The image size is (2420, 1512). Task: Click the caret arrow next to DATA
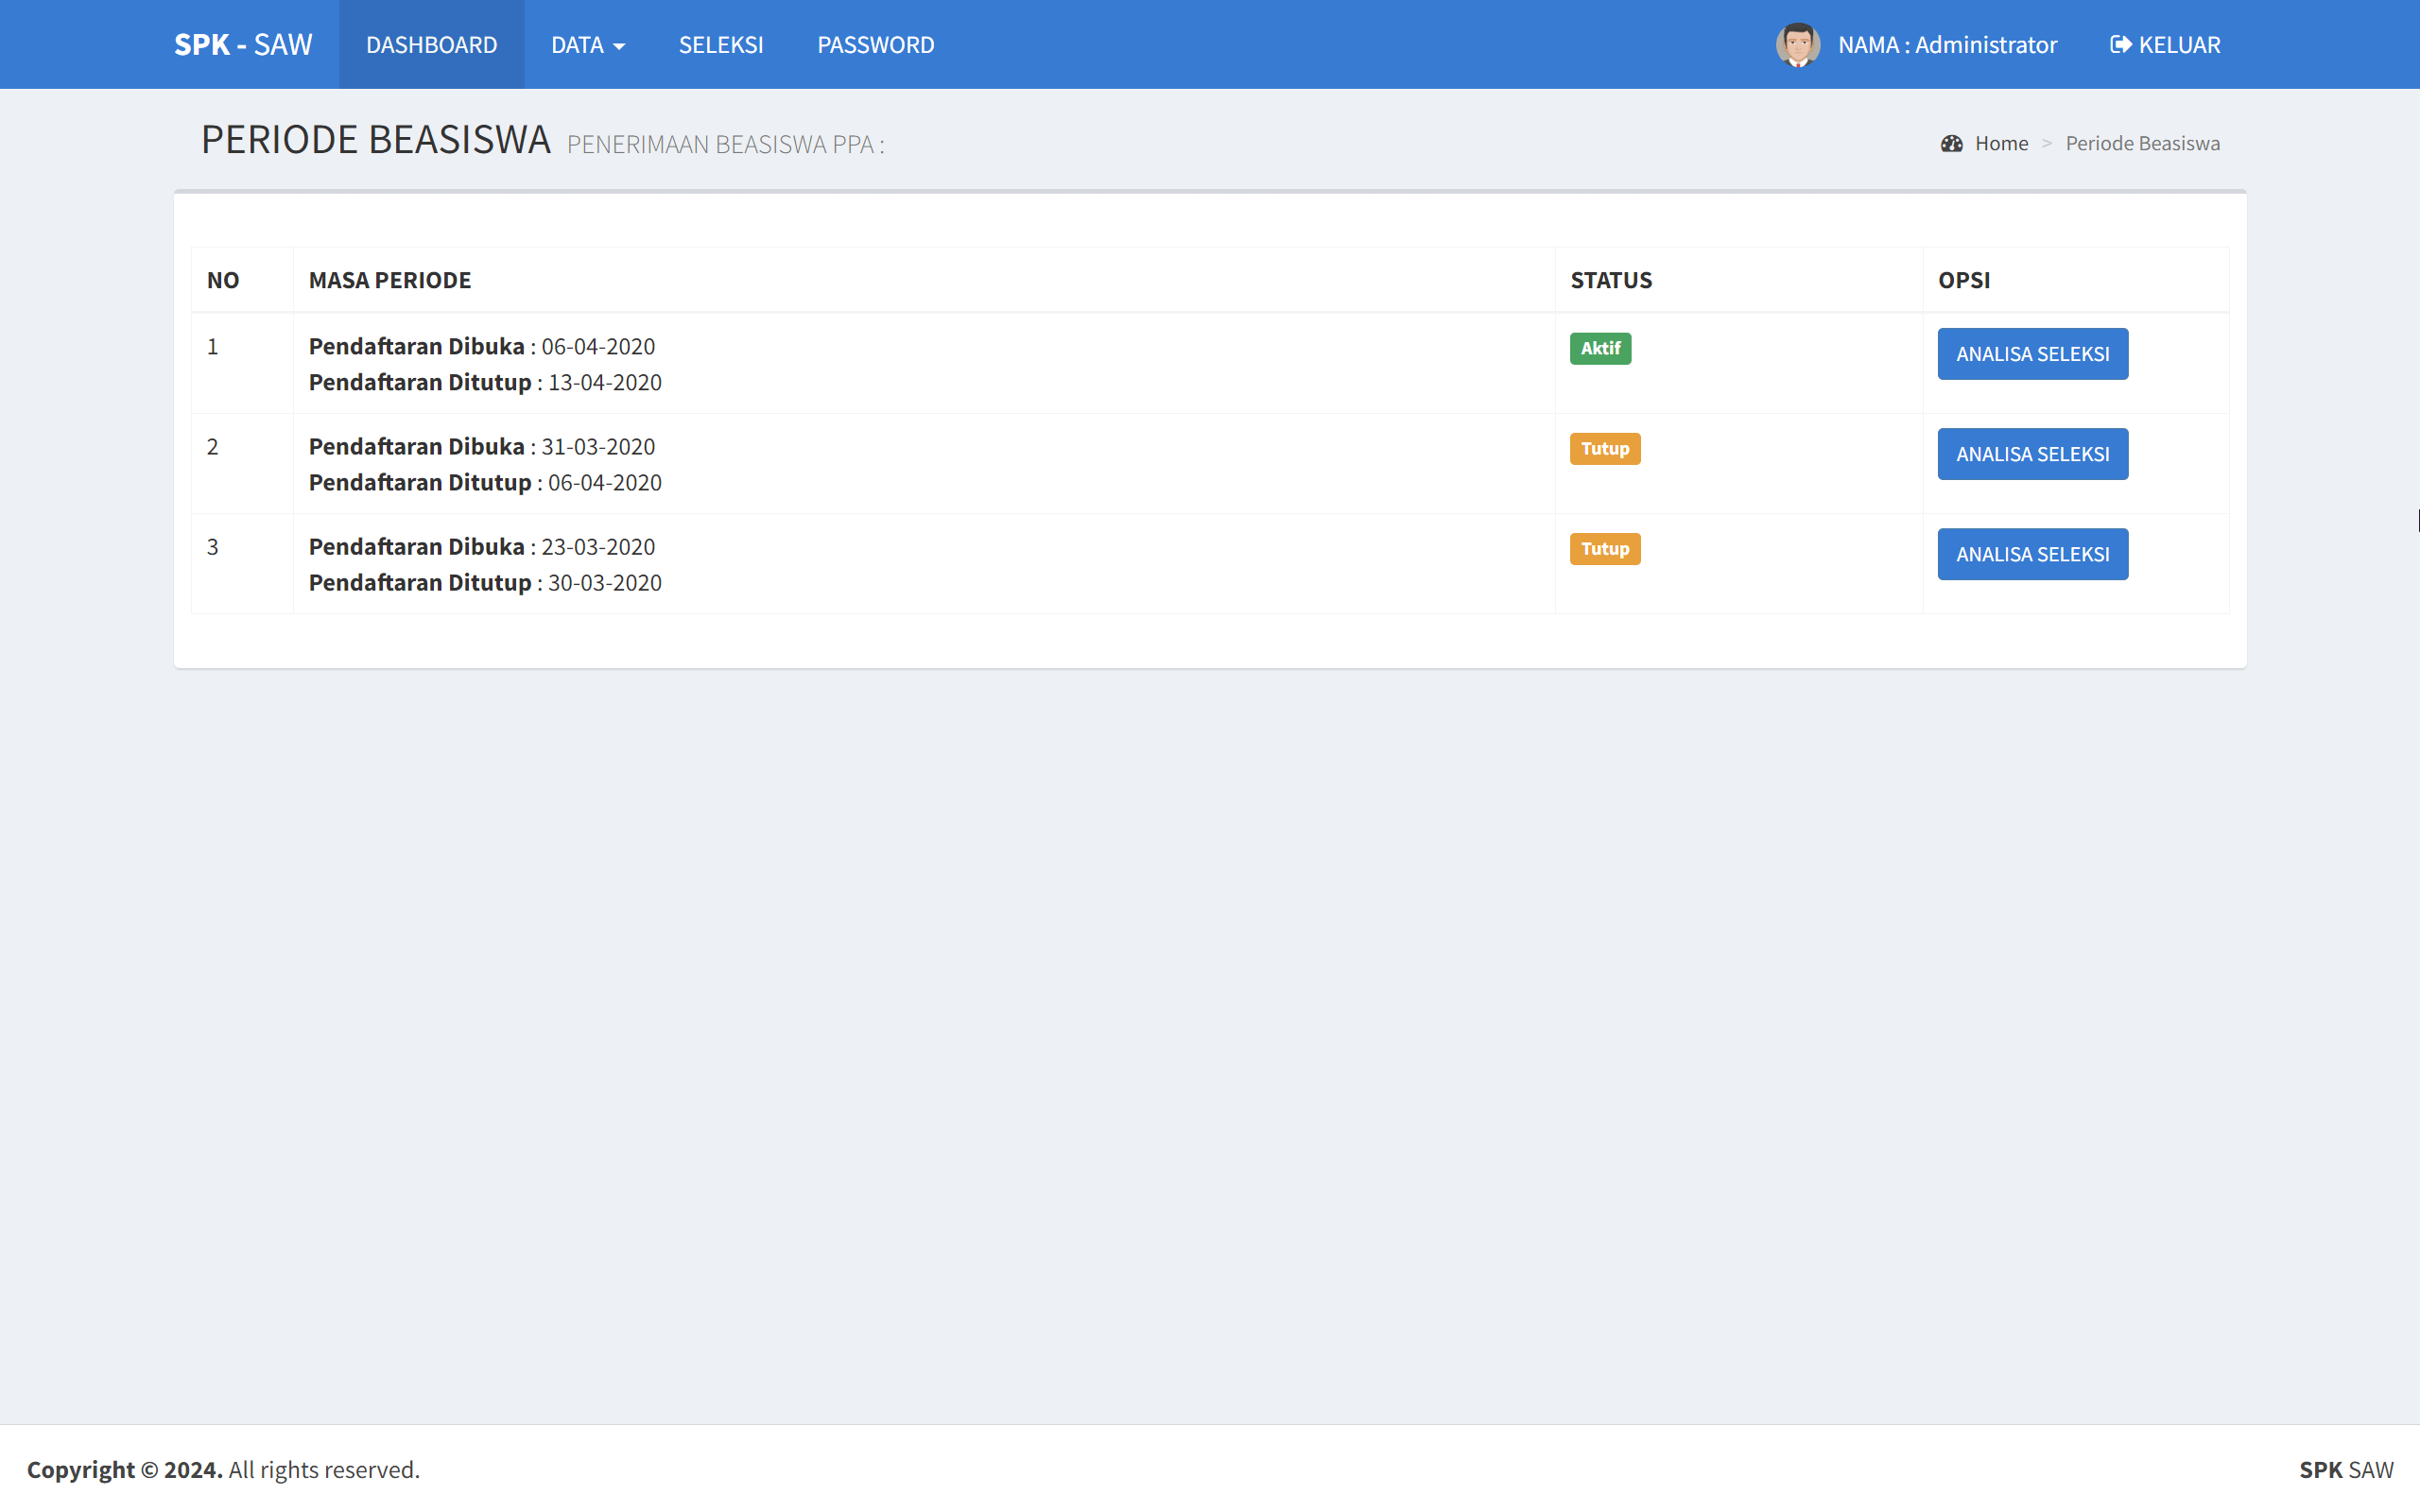(x=620, y=46)
